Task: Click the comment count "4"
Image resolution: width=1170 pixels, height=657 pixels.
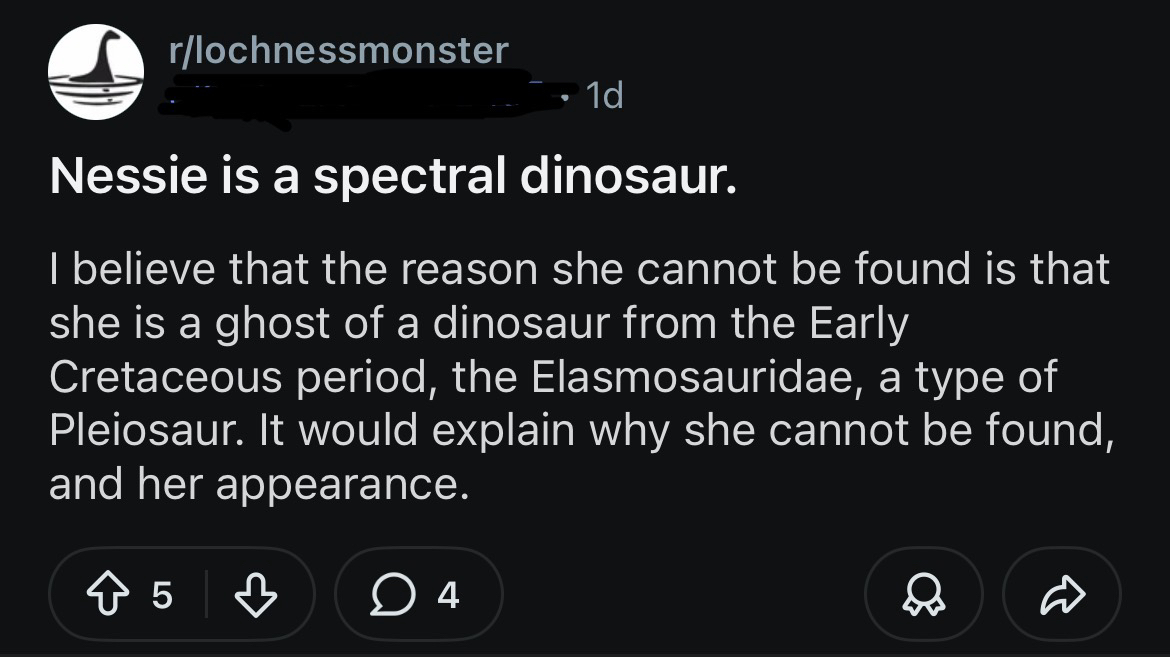Action: tap(449, 595)
